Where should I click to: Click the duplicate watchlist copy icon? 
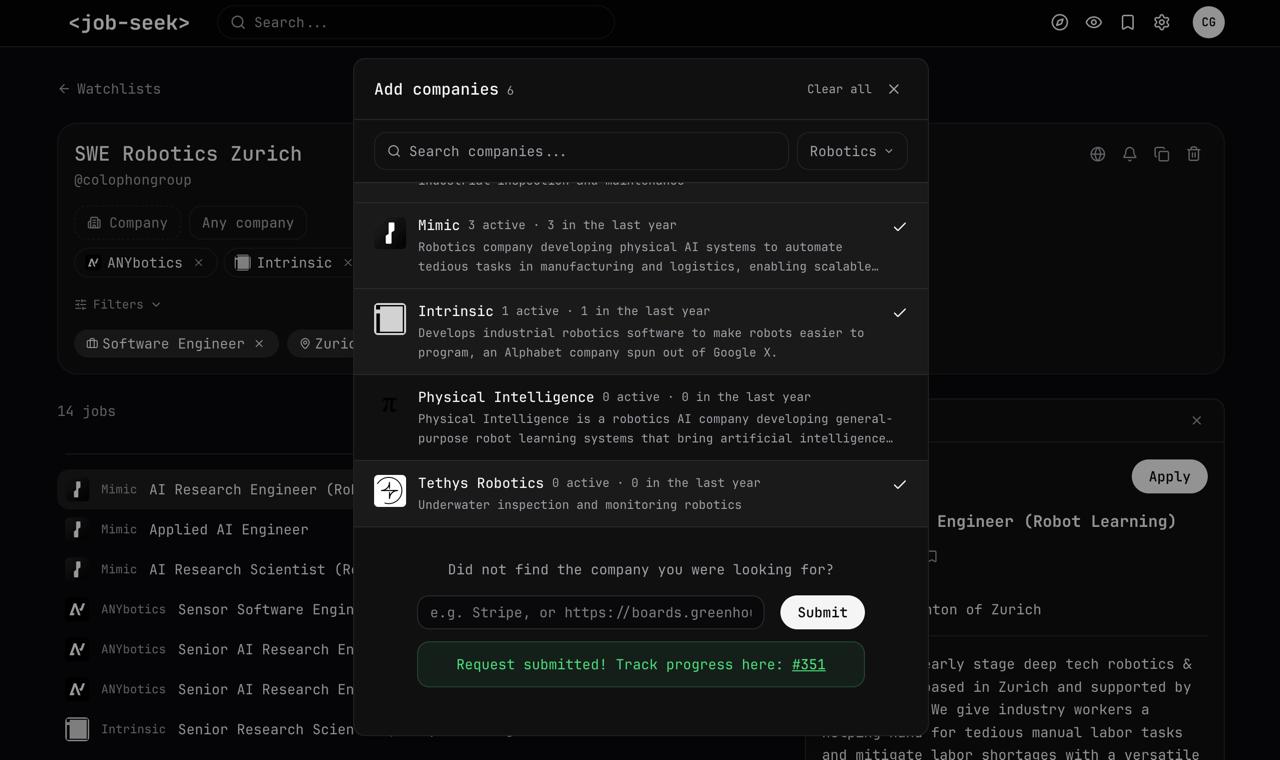pos(1162,154)
